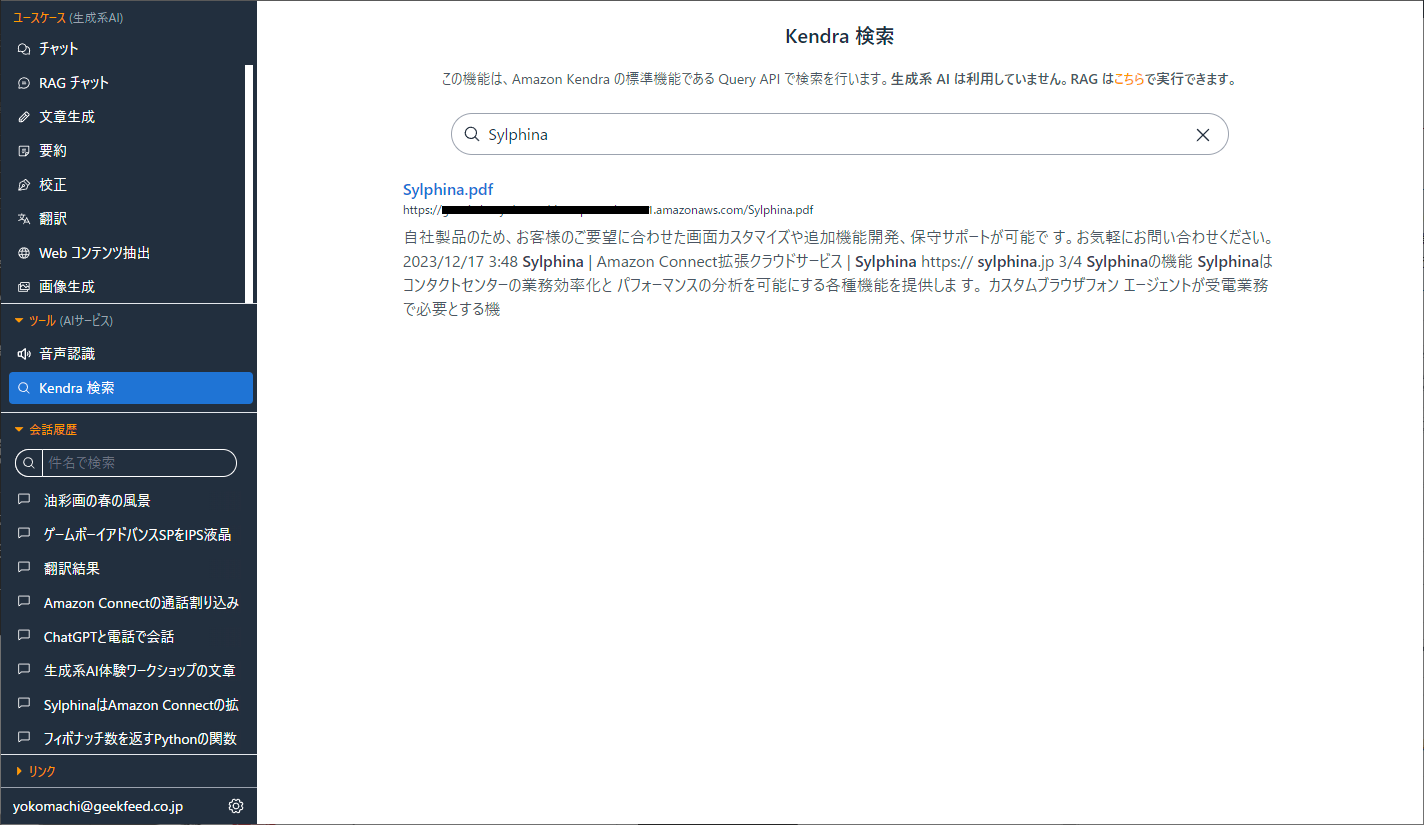The height and width of the screenshot is (825, 1424).
Task: Click the magnifier icon in main search bar
Action: click(472, 134)
